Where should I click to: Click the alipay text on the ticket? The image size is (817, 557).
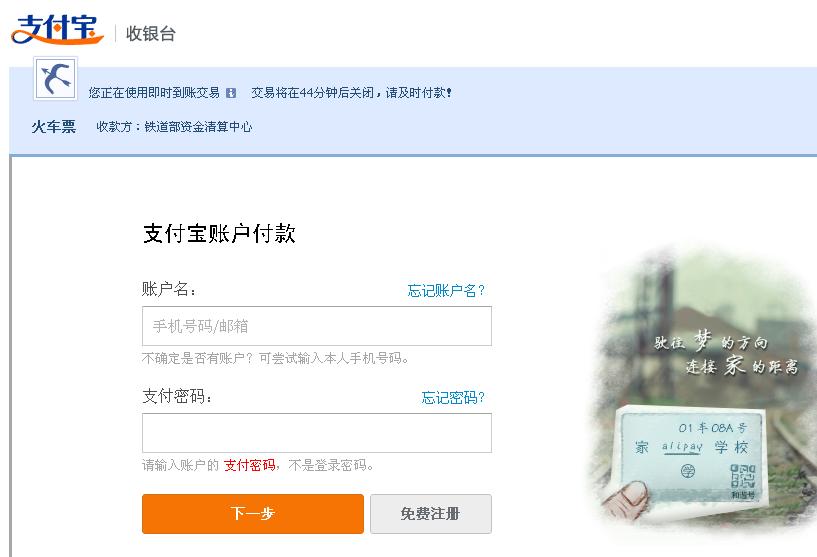click(682, 447)
